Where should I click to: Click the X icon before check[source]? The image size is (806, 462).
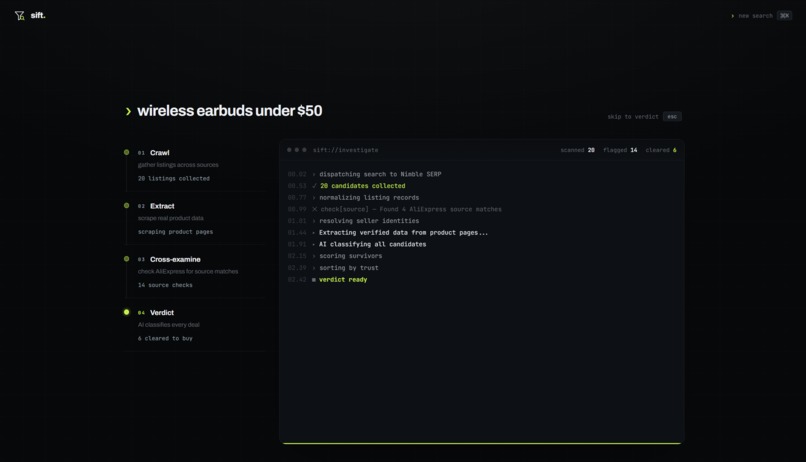pyautogui.click(x=315, y=209)
